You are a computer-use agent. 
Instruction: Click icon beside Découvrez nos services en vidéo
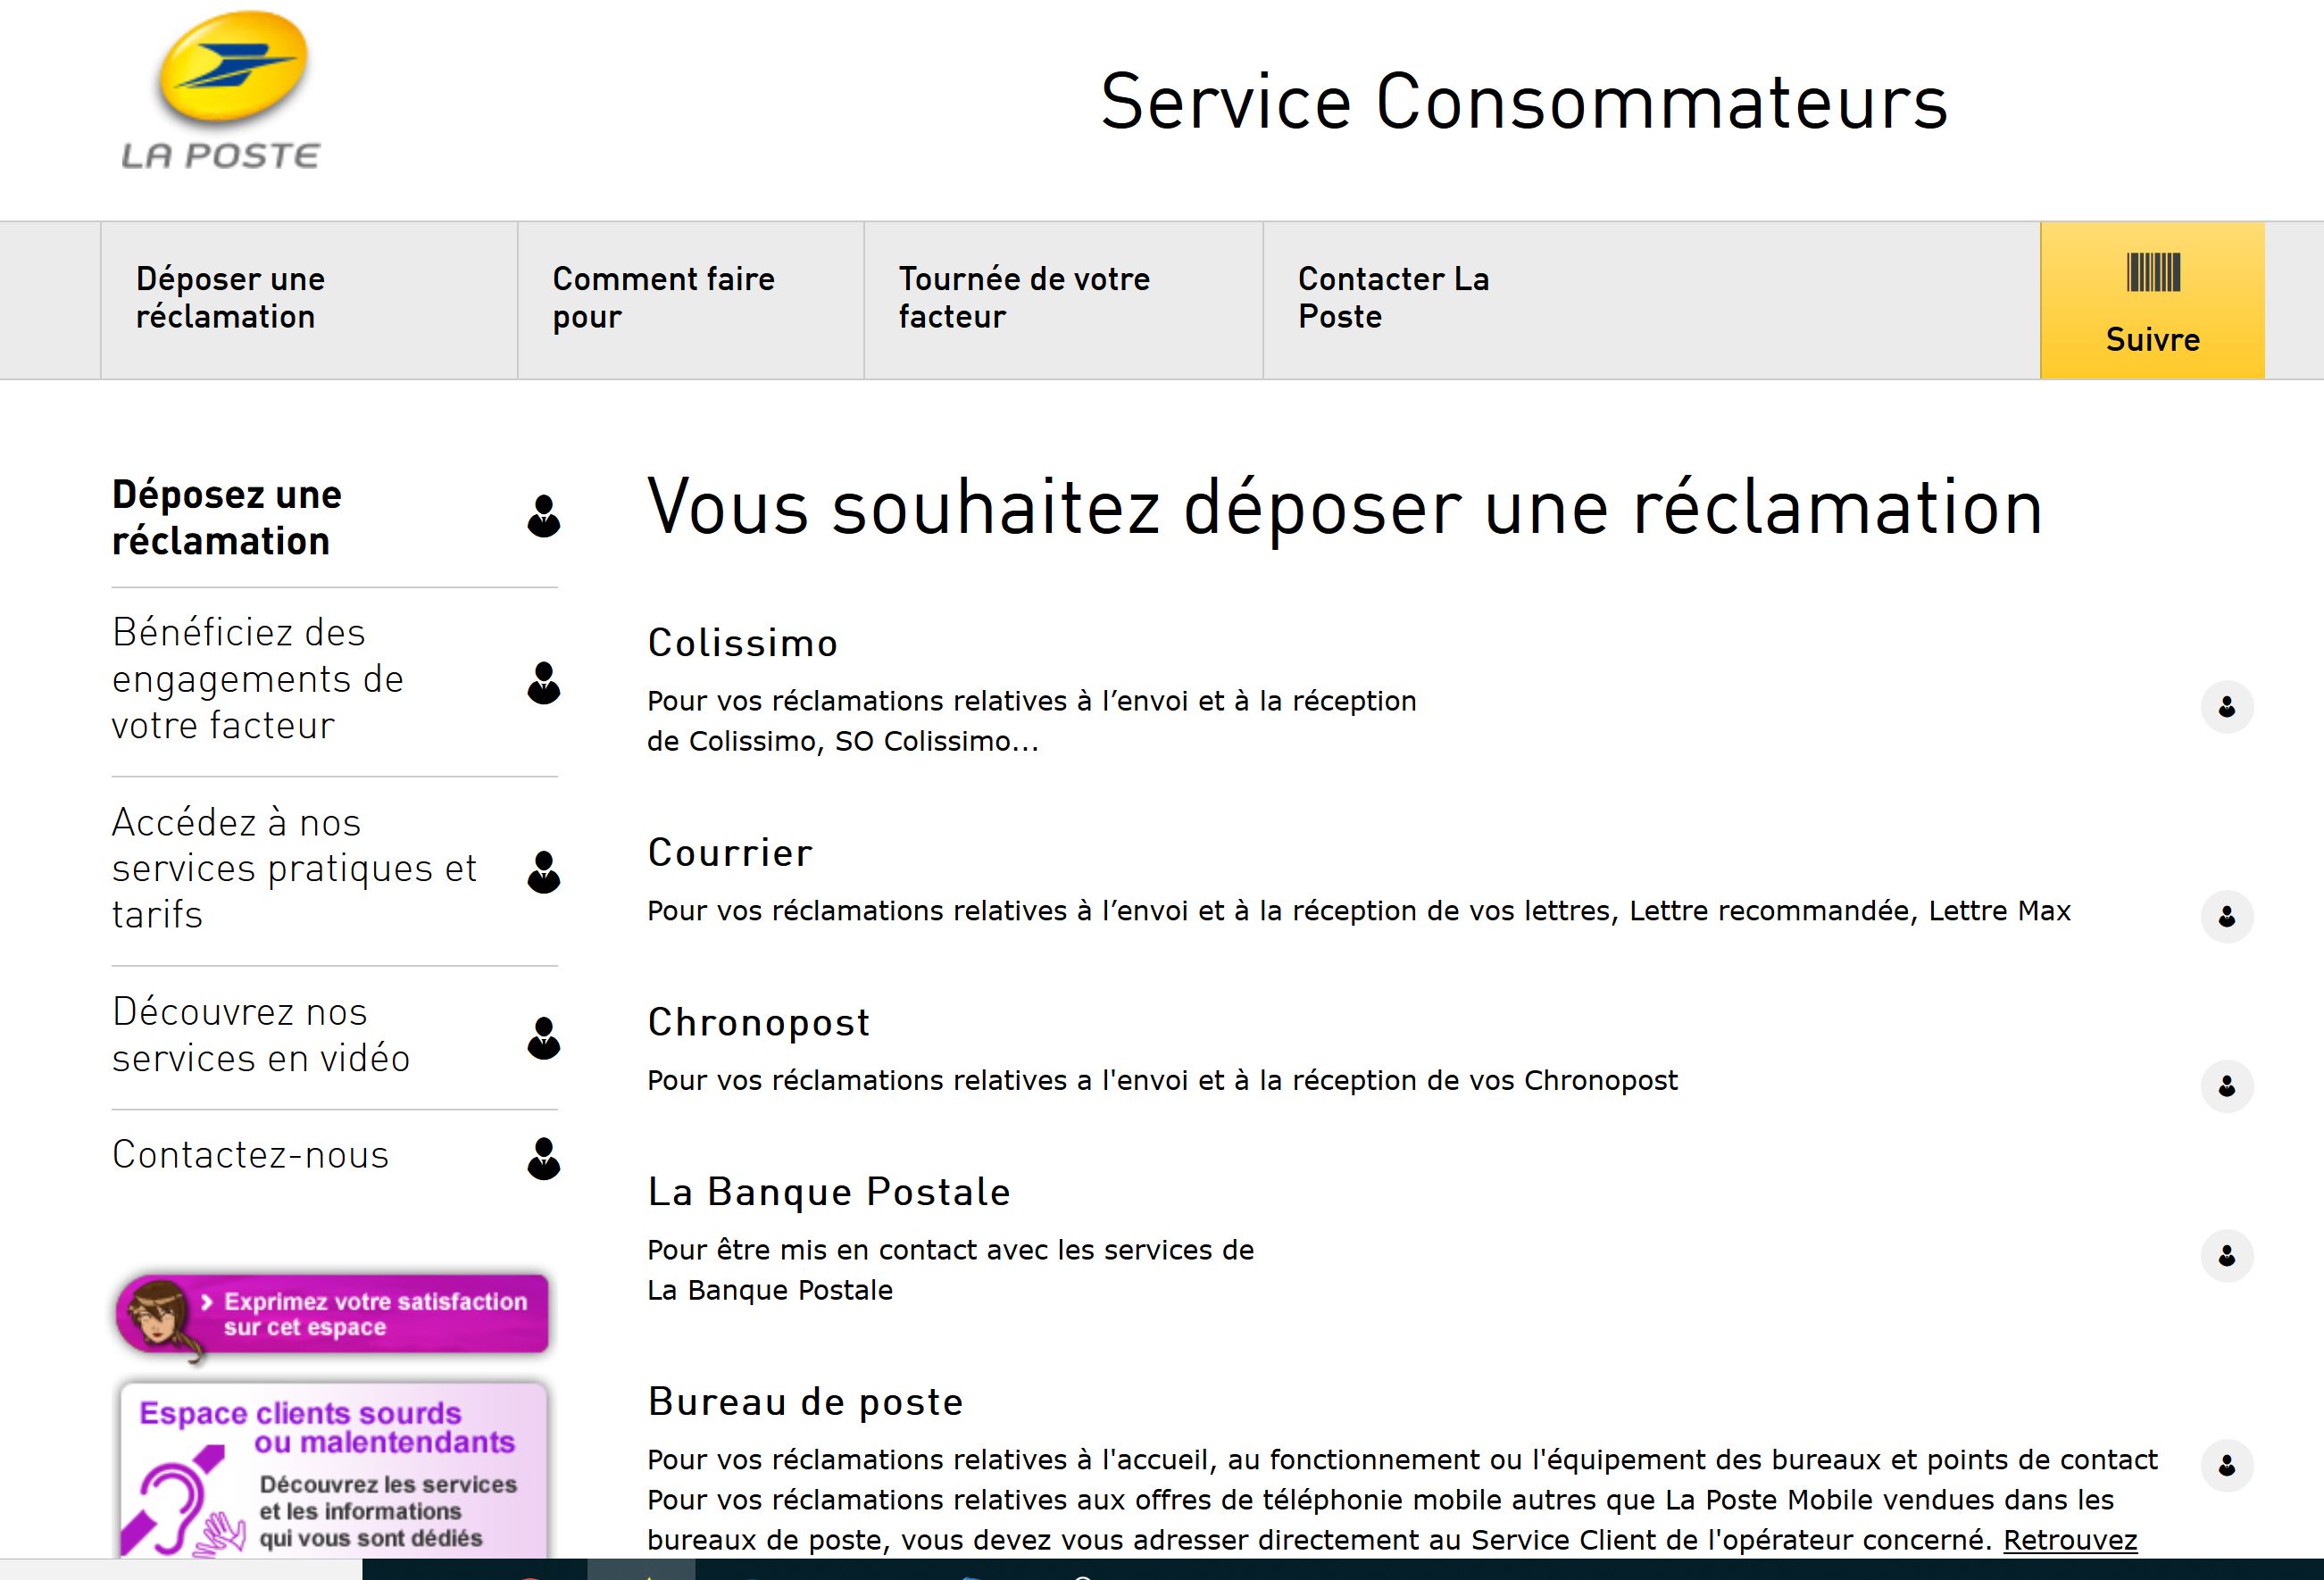[543, 1038]
